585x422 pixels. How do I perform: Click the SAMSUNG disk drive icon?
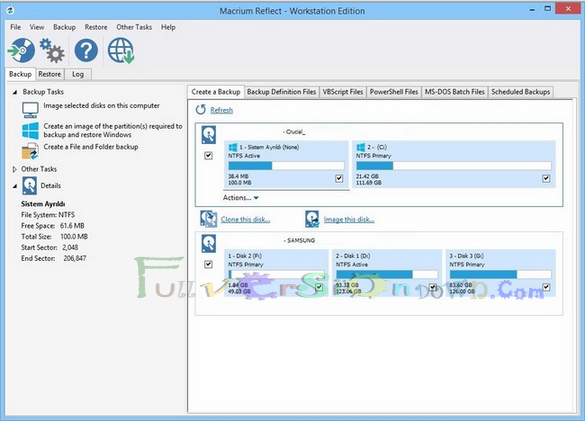(209, 243)
